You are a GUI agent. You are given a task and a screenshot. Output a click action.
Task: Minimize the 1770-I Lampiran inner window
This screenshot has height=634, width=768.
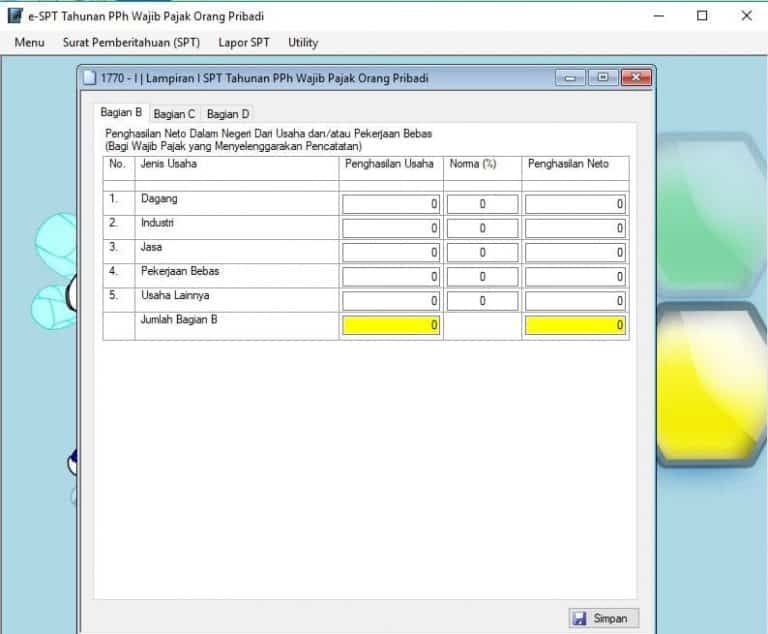(572, 78)
